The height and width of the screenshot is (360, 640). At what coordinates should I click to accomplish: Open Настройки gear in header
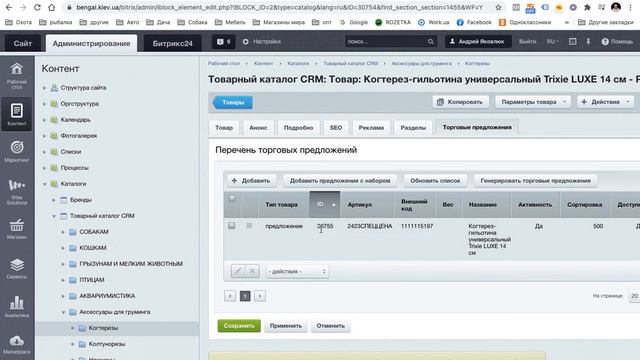[x=261, y=42]
